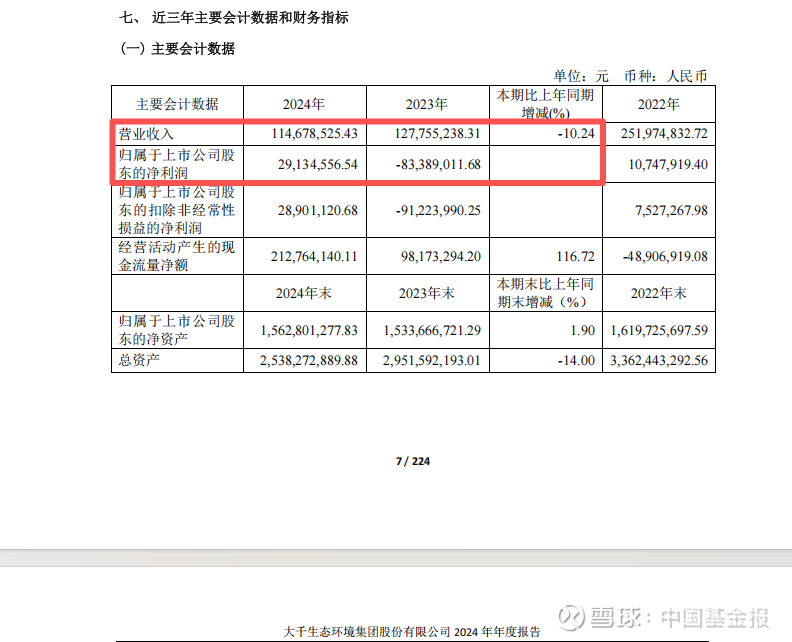The height and width of the screenshot is (642, 792).
Task: Click the page number 7 / 224
Action: click(x=413, y=461)
